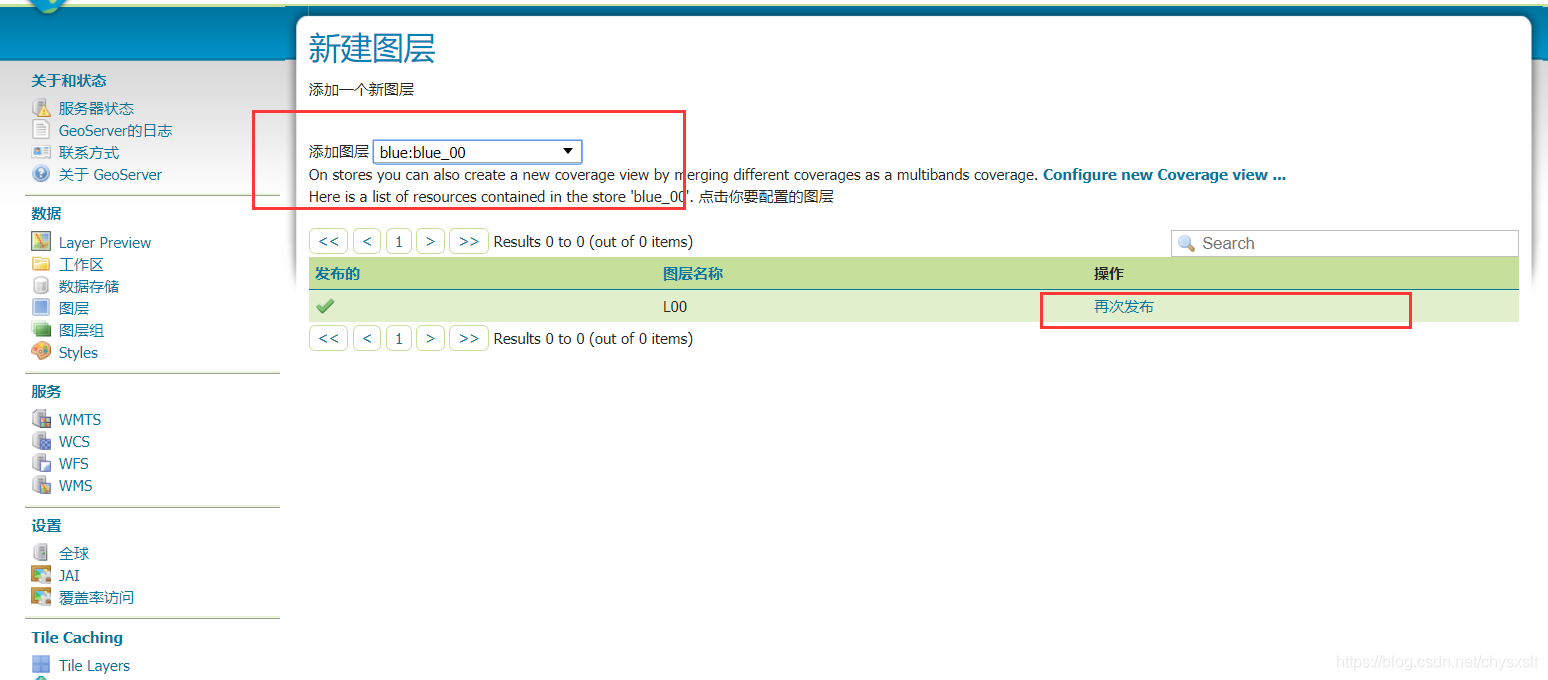The width and height of the screenshot is (1548, 680).
Task: Expand the blue:blue_00 layer dropdown
Action: pos(477,152)
